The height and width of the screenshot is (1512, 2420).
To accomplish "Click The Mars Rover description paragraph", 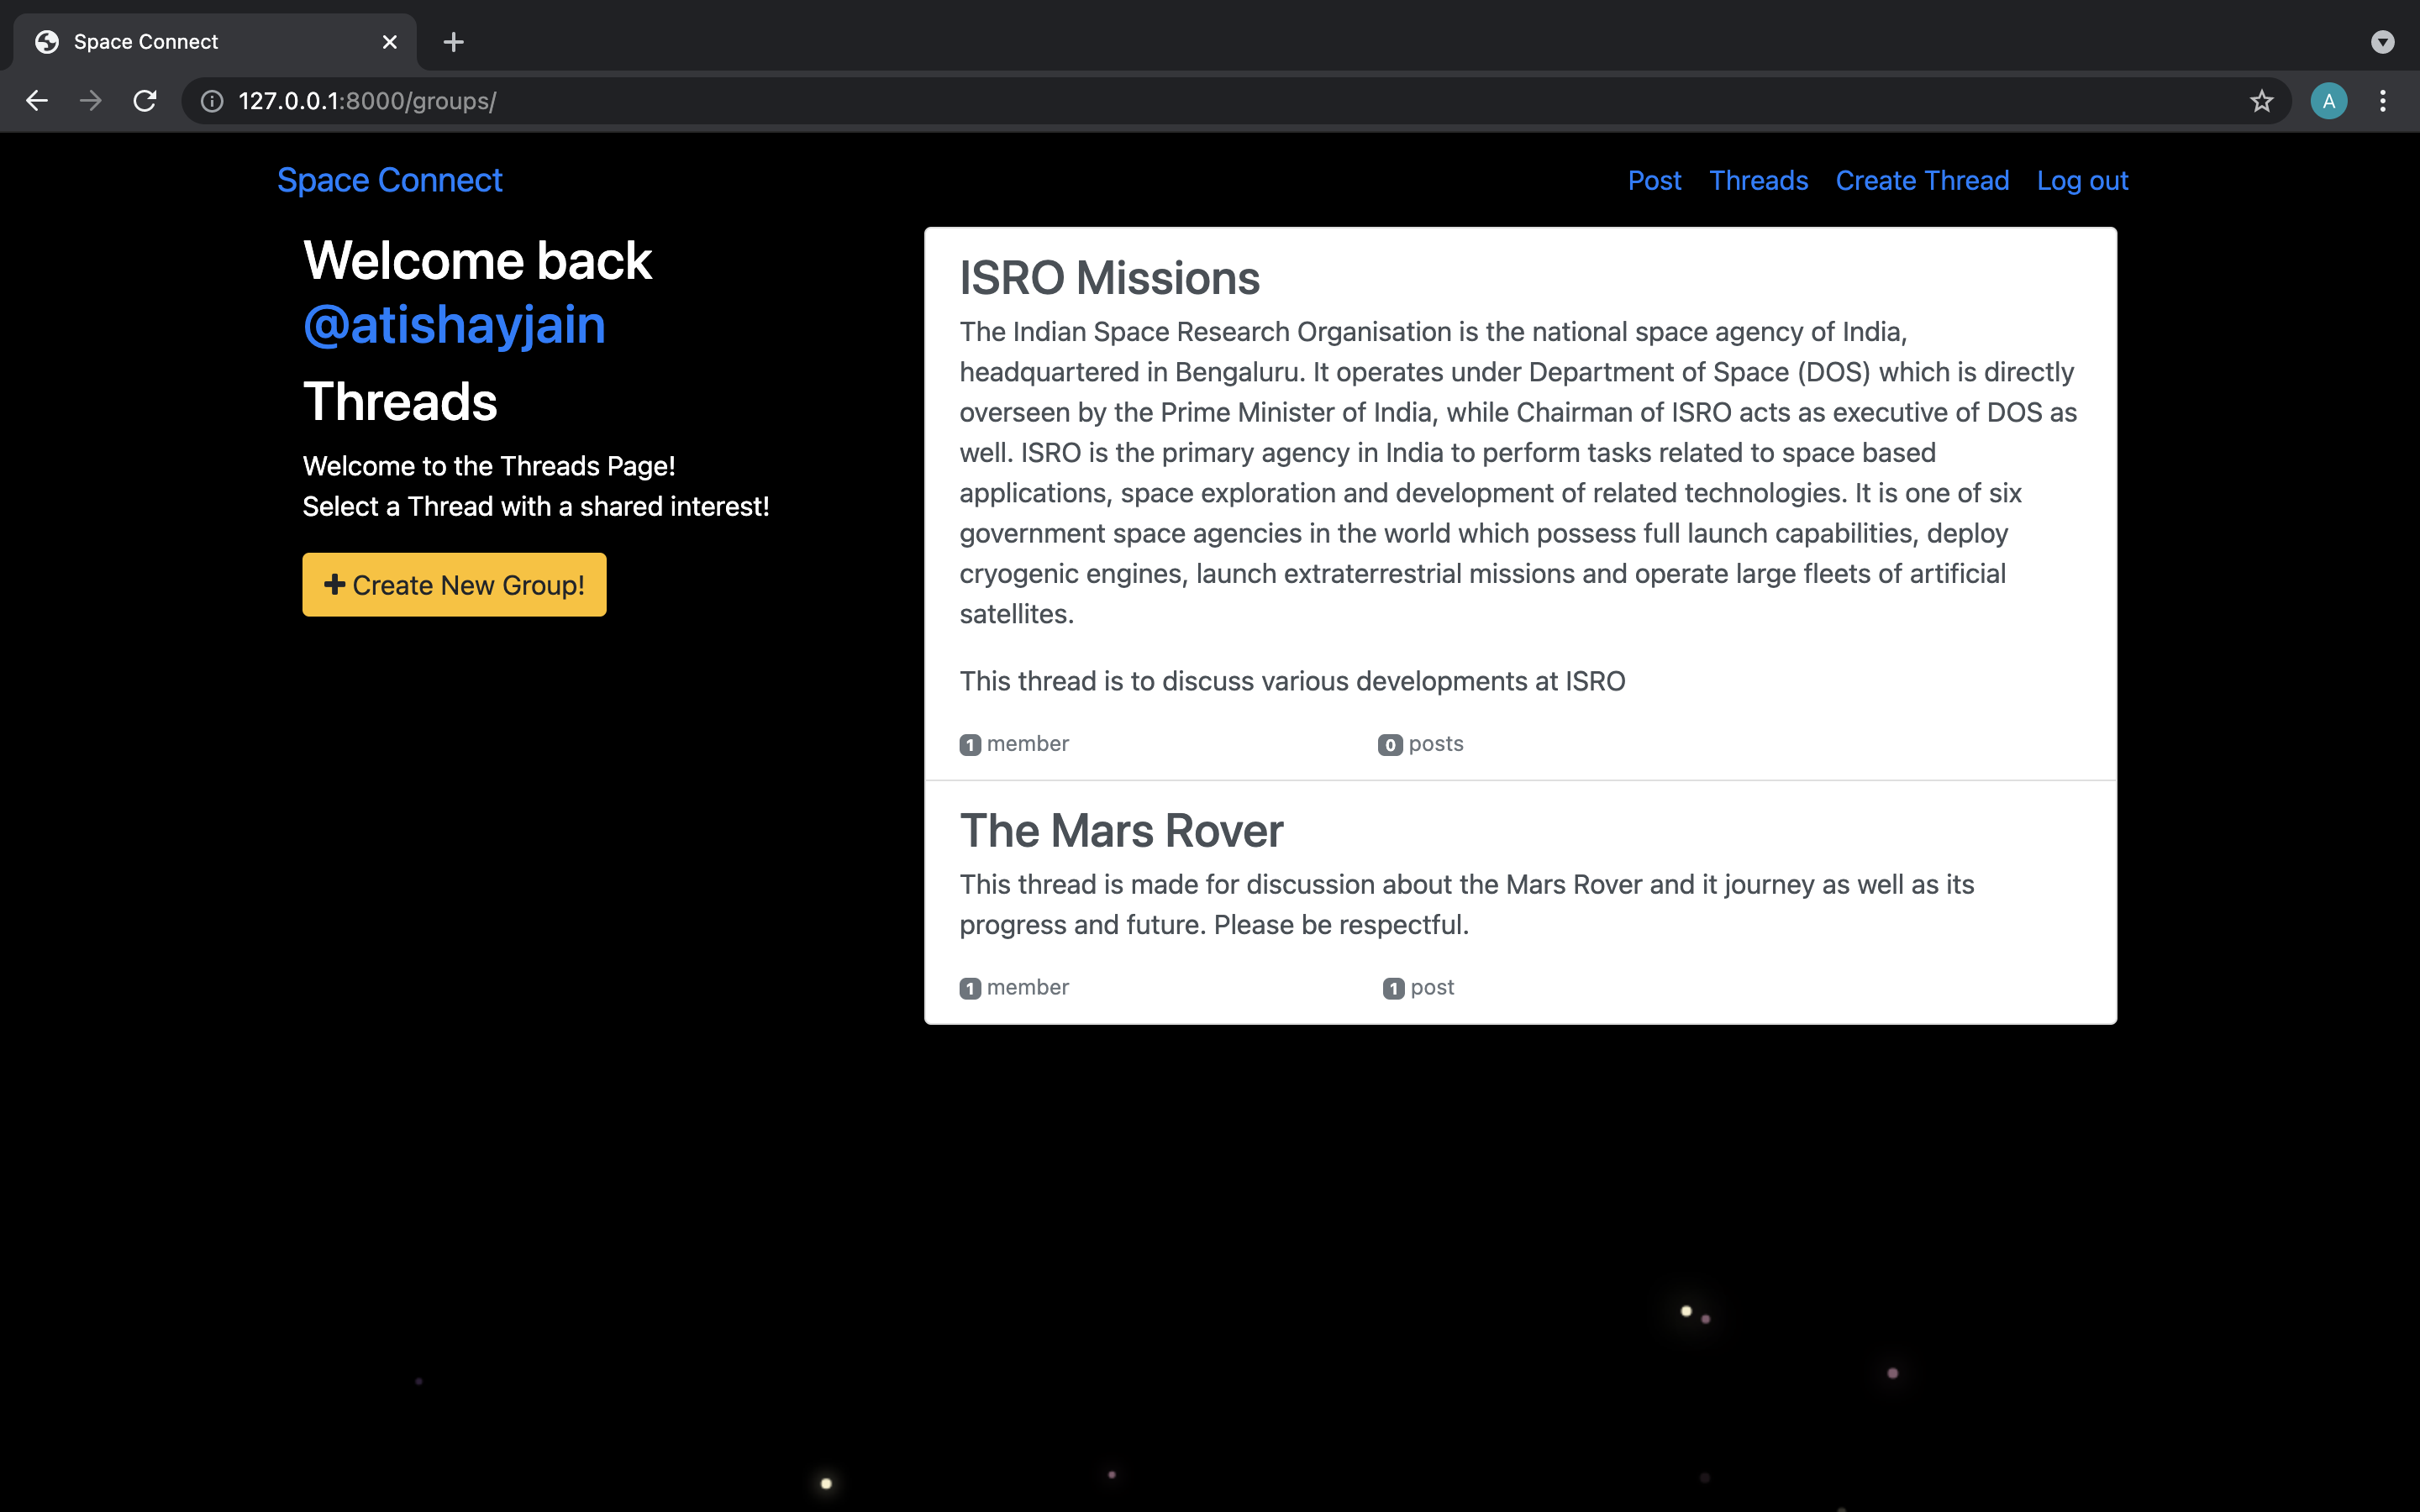I will pos(1467,905).
